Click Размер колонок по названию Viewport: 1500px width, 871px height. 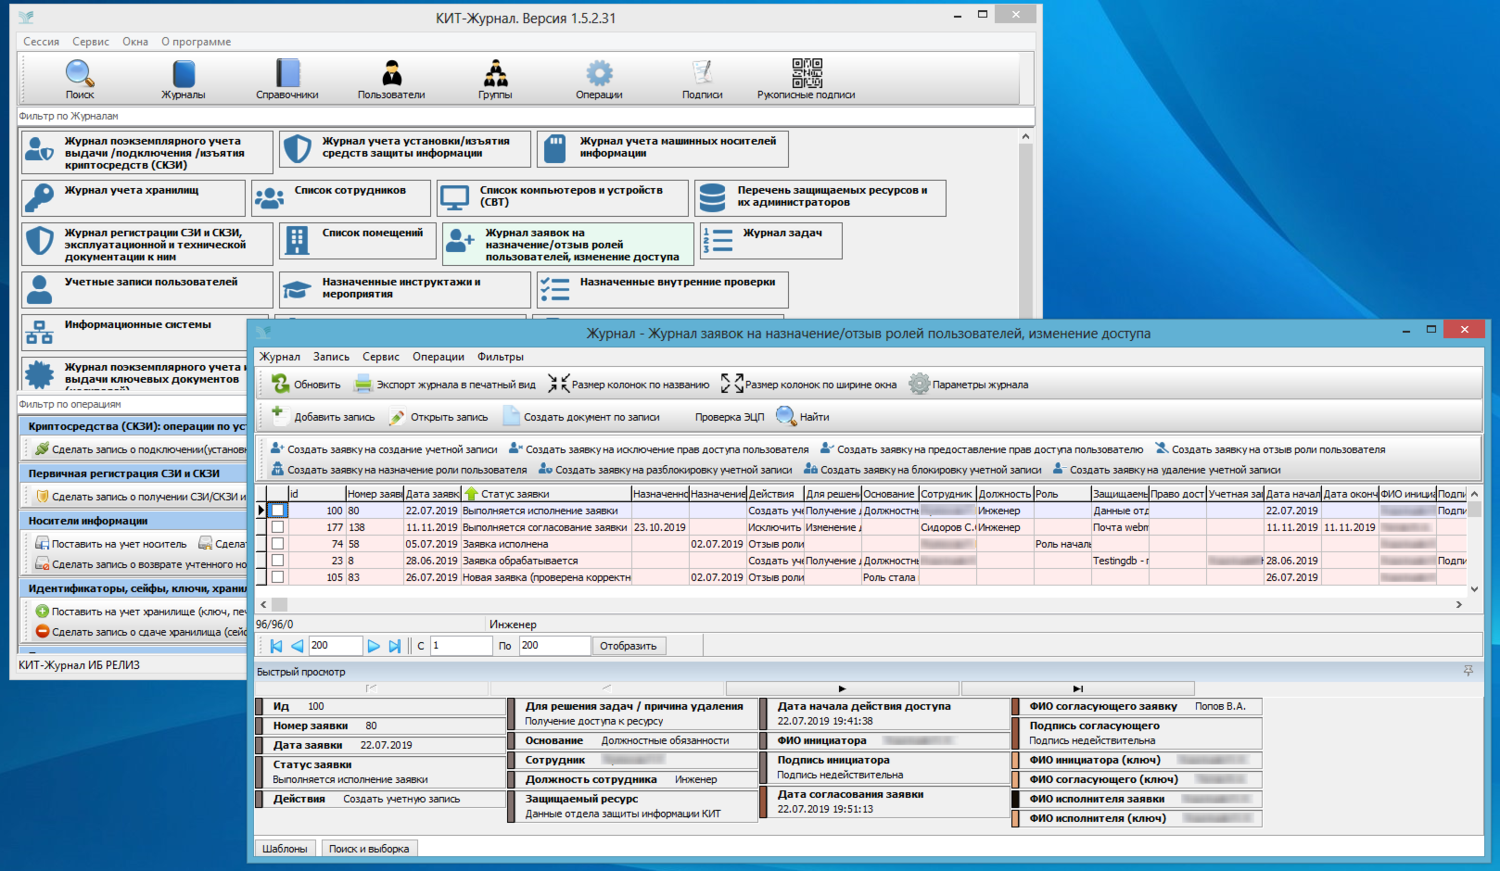pos(629,384)
